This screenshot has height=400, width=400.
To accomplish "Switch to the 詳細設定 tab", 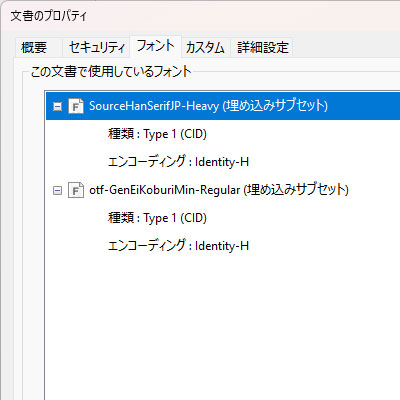I will (x=263, y=47).
